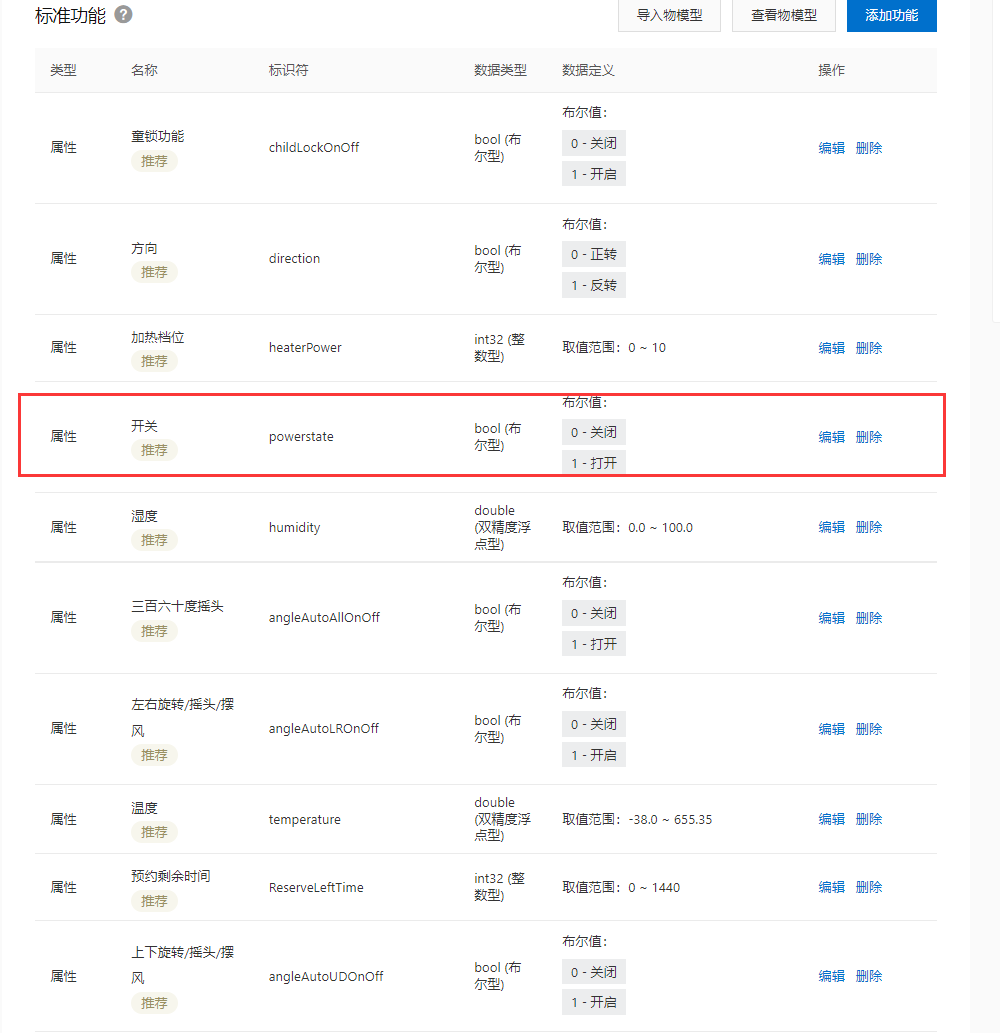Edit the angleAutoAllOnOff property
The width and height of the screenshot is (1000, 1033).
click(831, 618)
